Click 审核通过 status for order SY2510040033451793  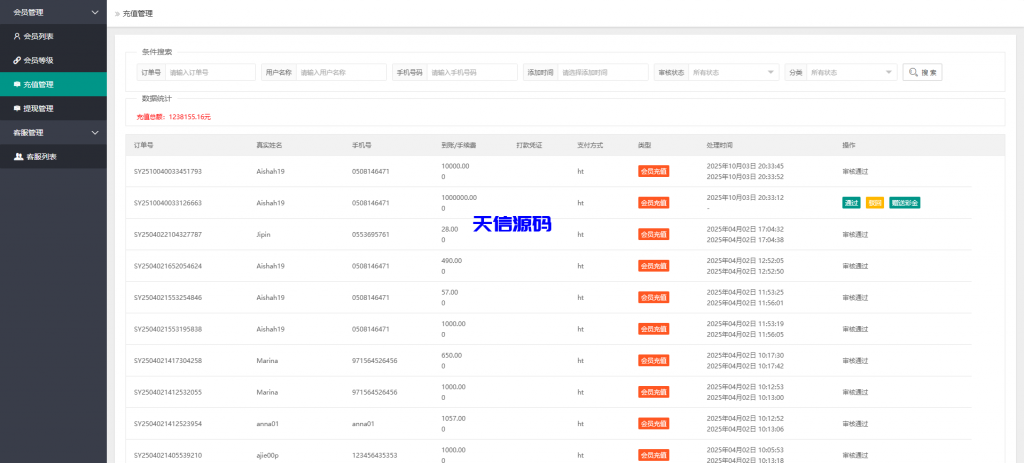click(856, 172)
